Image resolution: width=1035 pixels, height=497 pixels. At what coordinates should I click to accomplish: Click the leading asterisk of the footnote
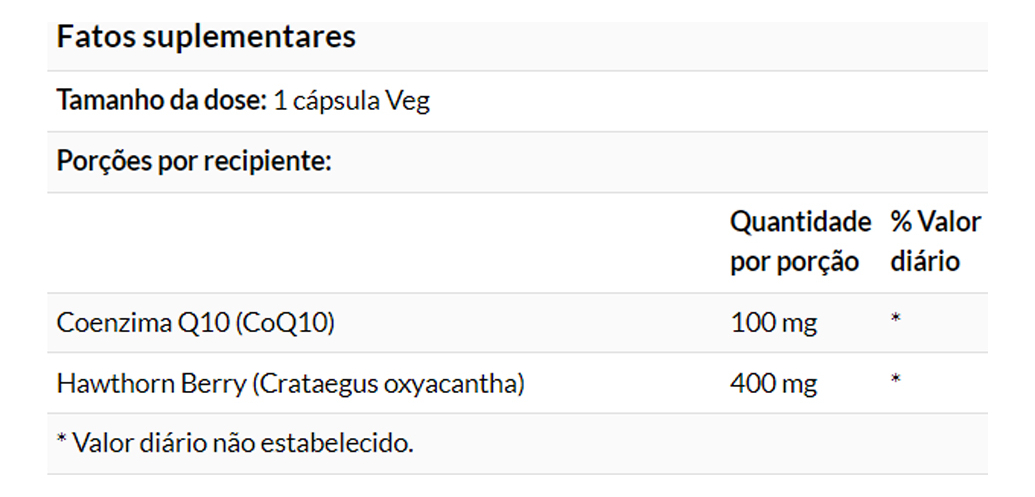[x=62, y=441]
